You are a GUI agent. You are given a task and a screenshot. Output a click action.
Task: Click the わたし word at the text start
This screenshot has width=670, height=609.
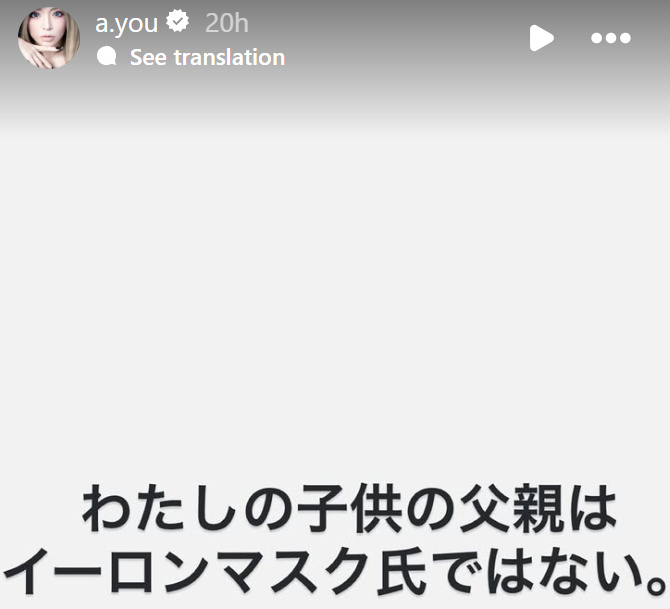tap(160, 508)
